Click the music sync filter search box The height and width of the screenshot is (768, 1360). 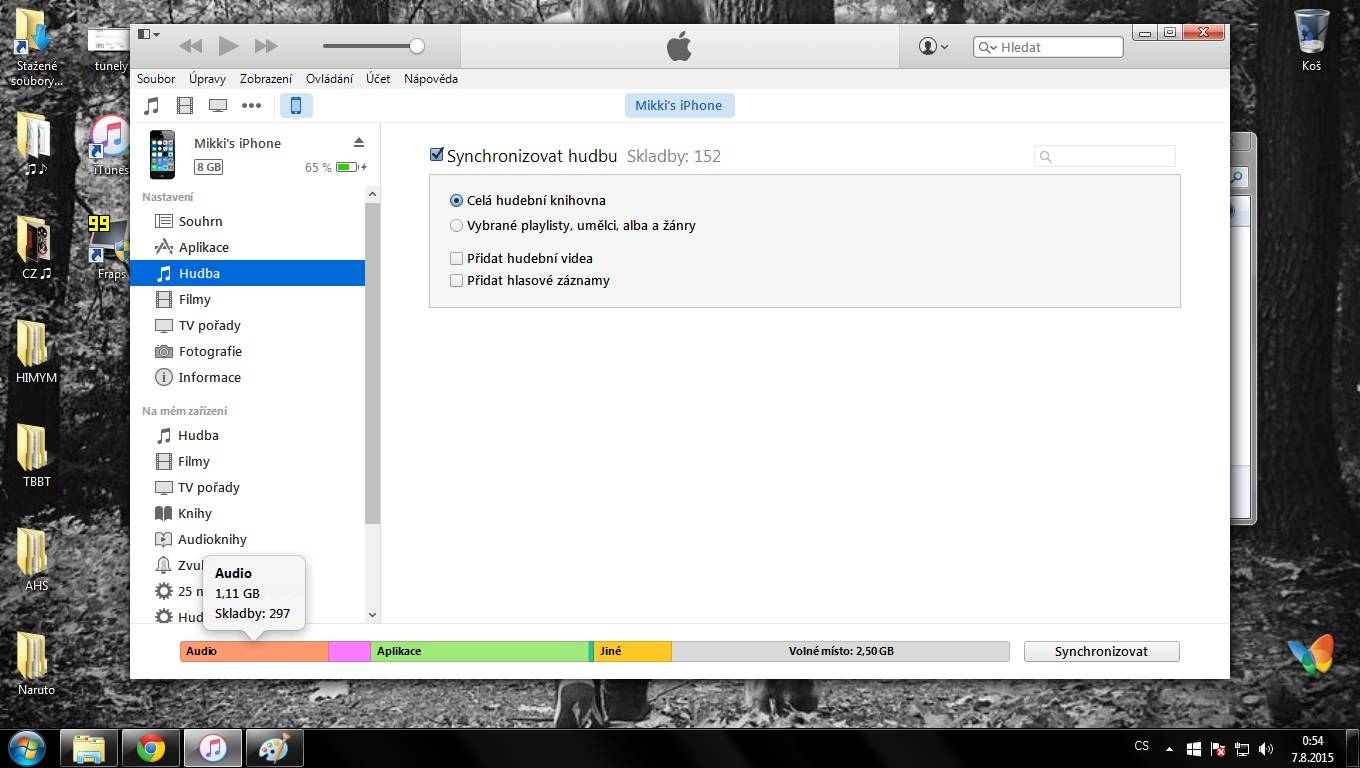1105,156
